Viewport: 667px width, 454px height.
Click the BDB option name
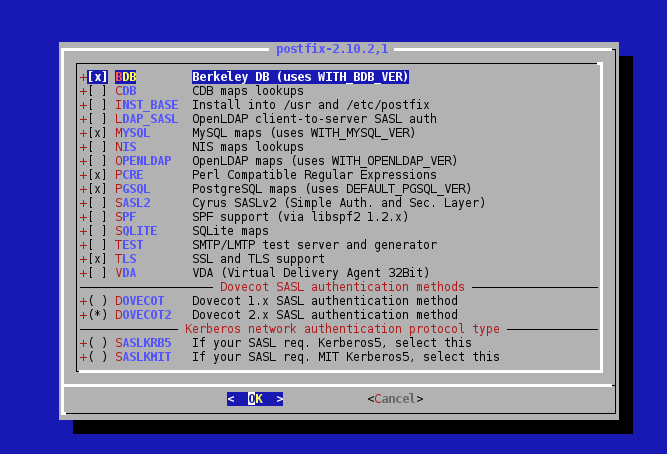[x=125, y=77]
